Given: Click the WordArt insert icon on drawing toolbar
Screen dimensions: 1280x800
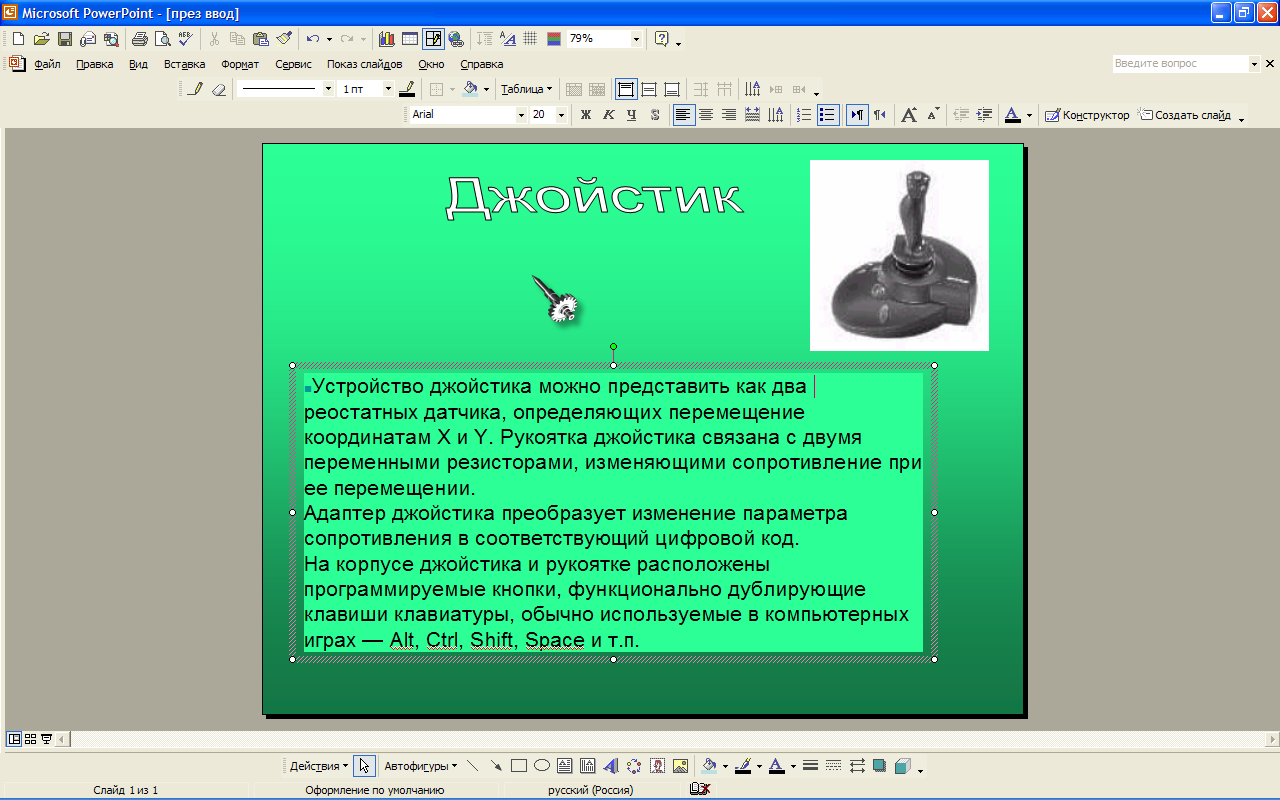Looking at the screenshot, I should coord(610,766).
